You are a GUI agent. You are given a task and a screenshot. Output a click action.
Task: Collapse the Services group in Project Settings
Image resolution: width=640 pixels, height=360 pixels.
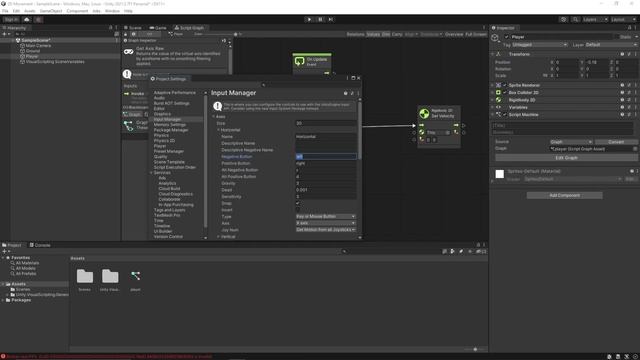(x=151, y=173)
